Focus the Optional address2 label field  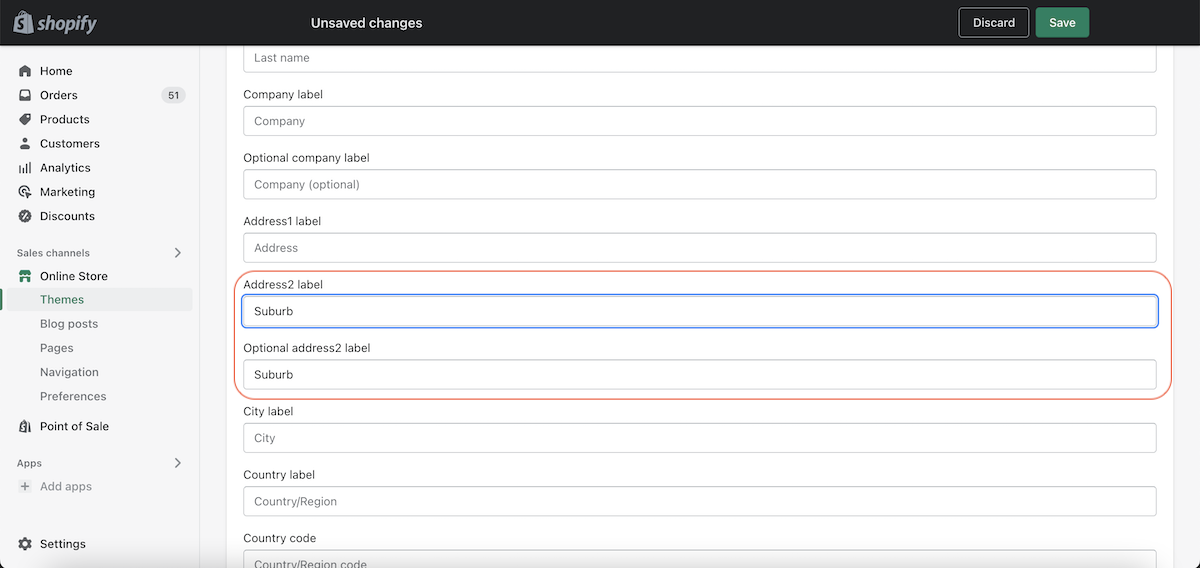[700, 375]
